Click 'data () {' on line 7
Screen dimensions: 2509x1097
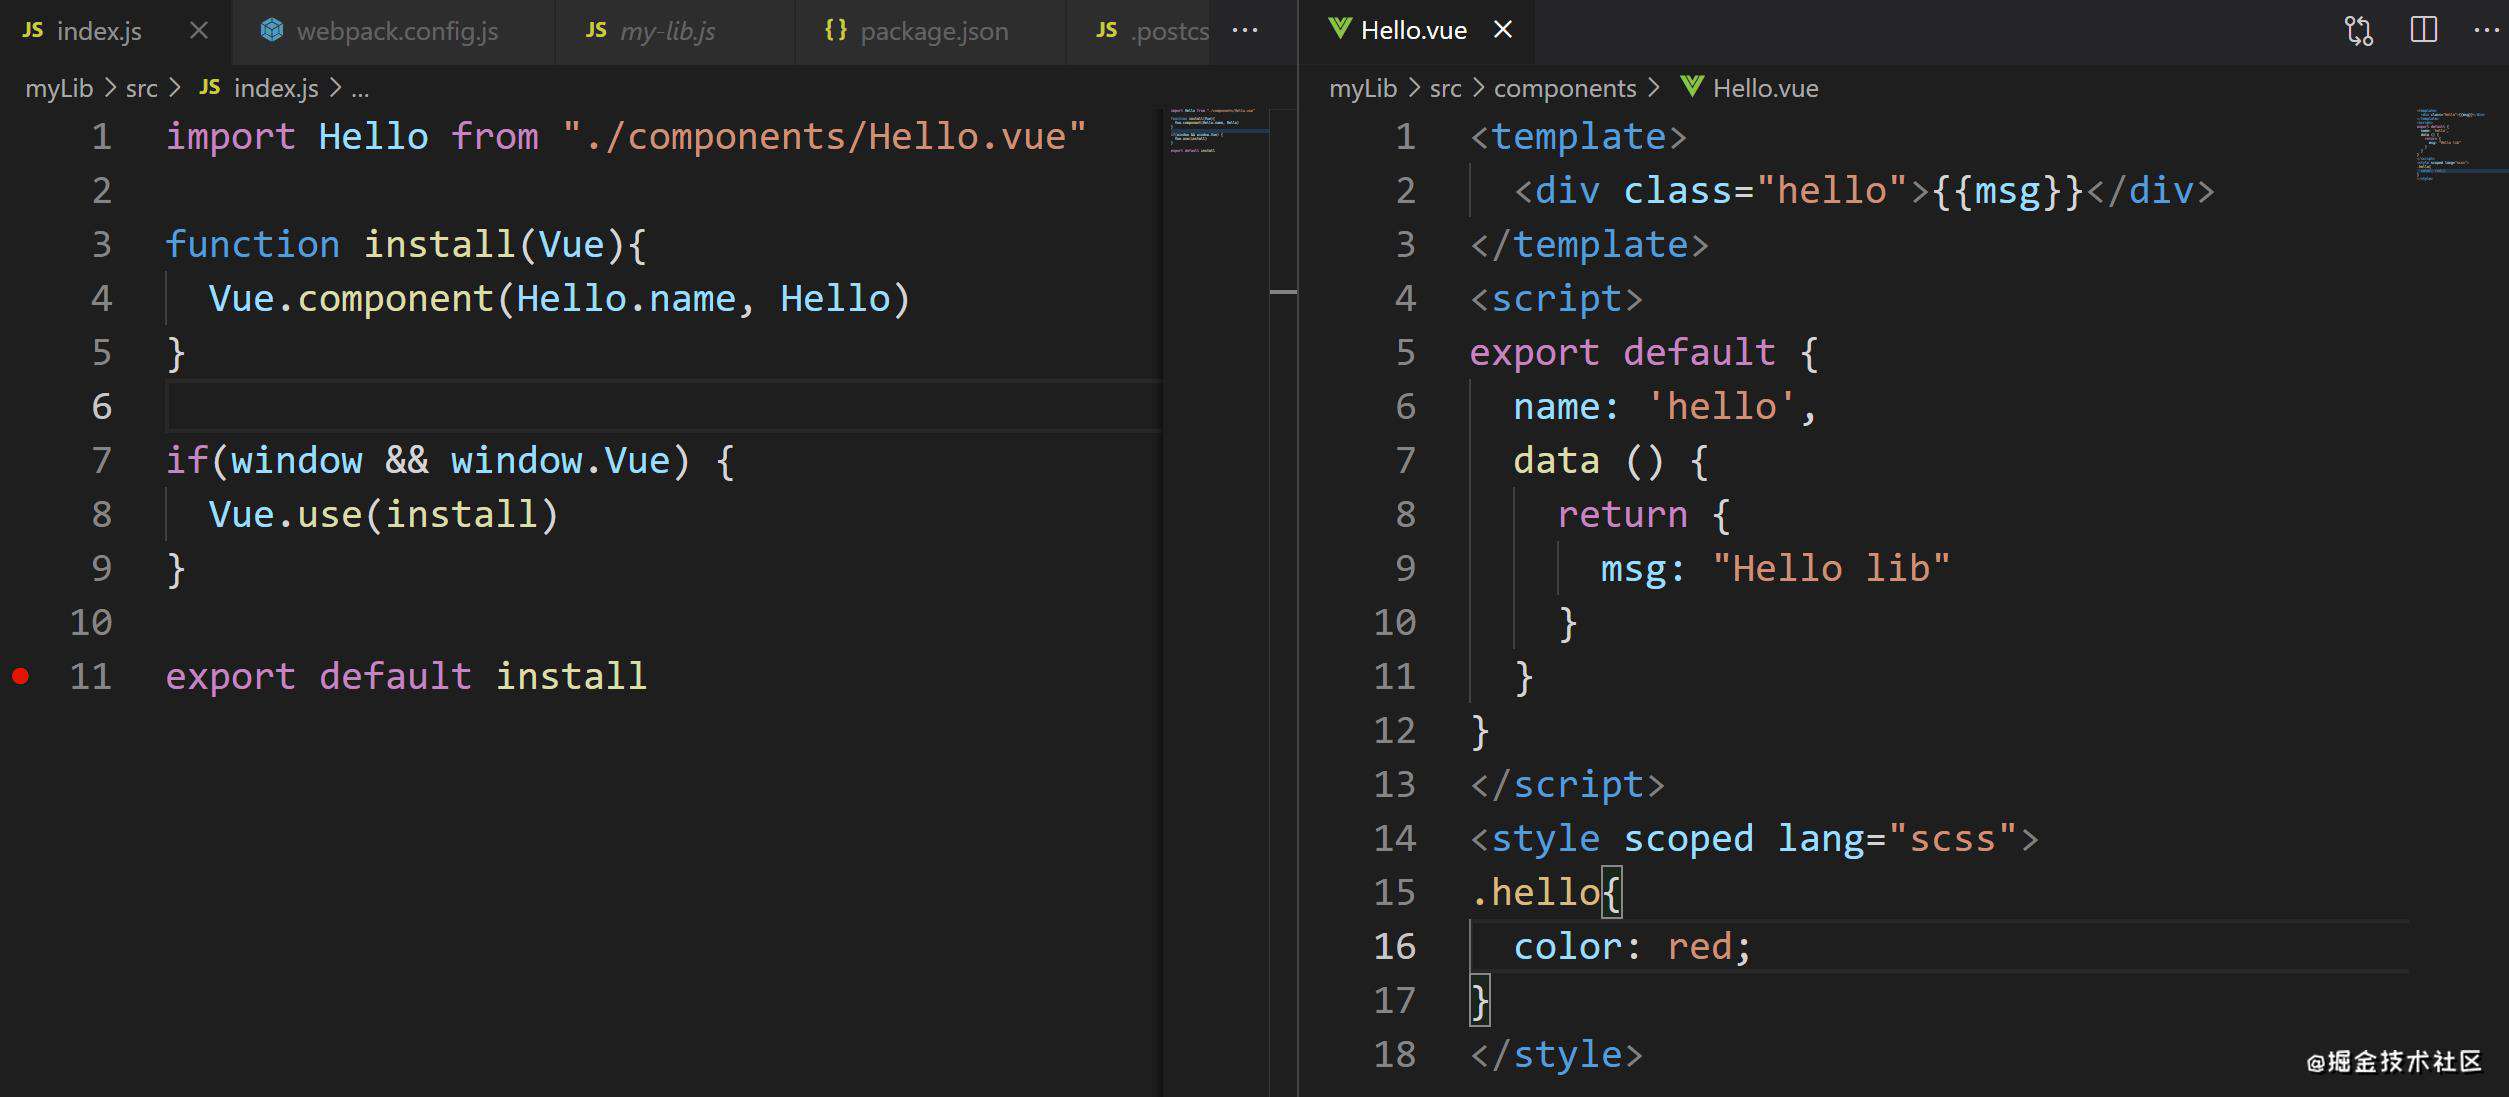coord(1611,460)
